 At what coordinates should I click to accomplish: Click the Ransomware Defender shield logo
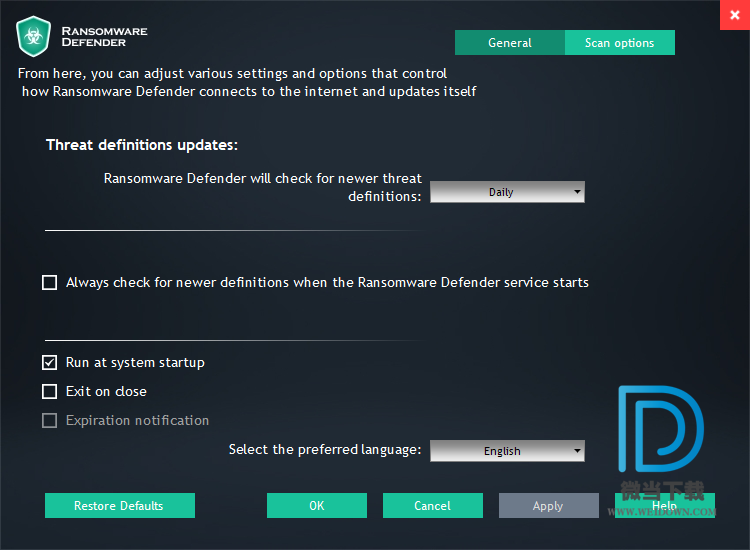pos(33,36)
